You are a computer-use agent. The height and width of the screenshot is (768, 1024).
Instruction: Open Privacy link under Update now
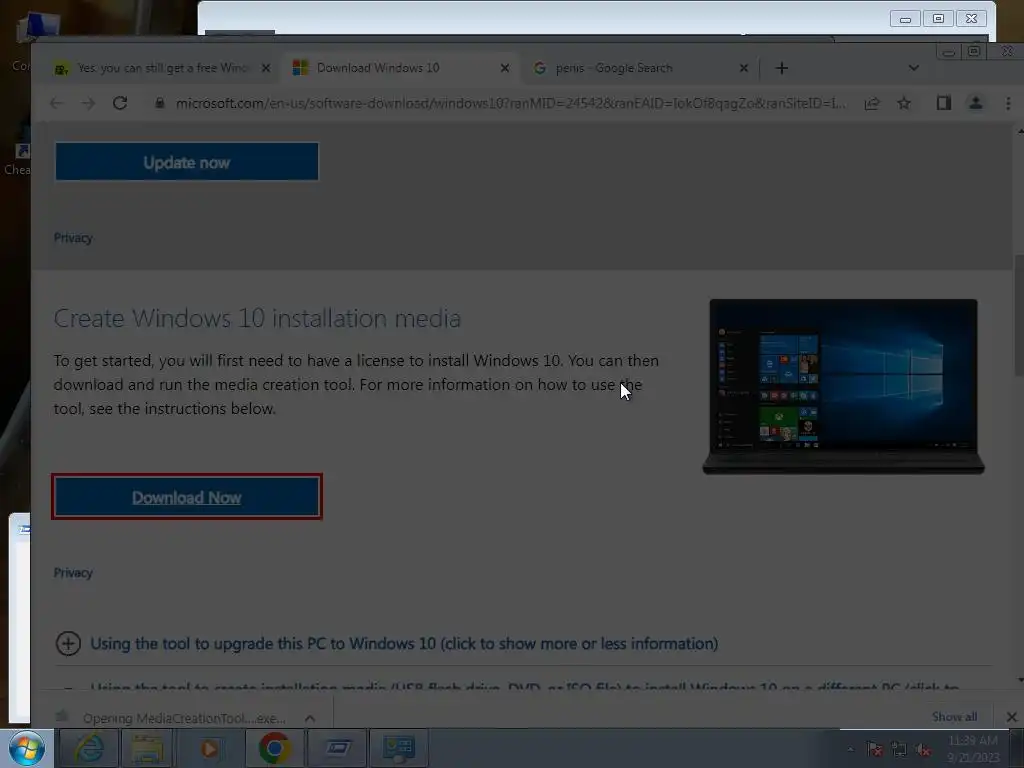click(x=73, y=238)
